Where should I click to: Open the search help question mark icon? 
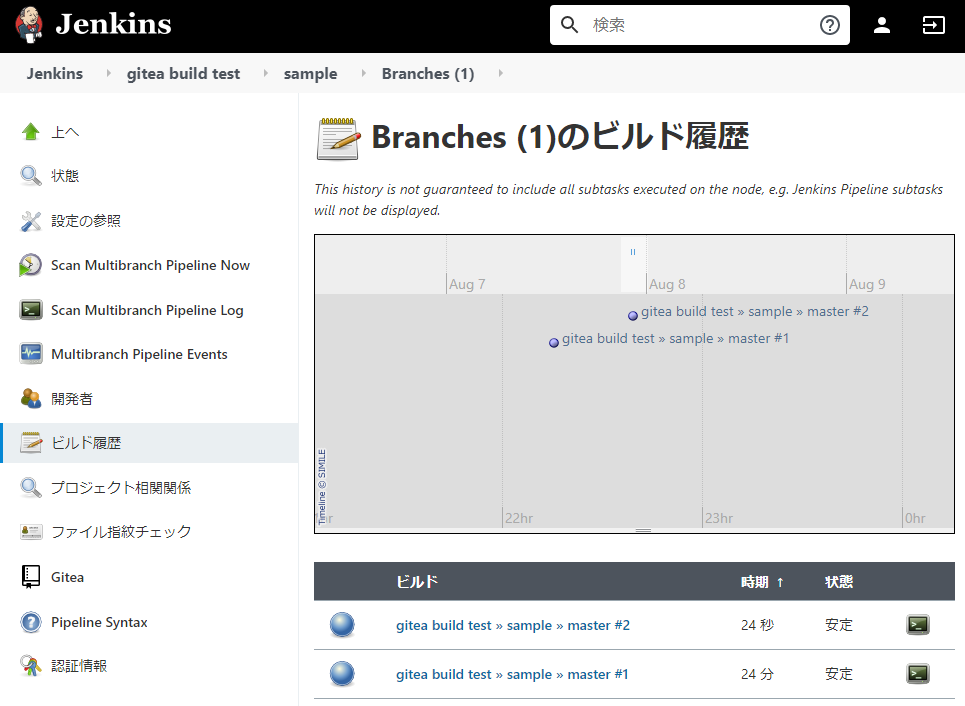830,25
